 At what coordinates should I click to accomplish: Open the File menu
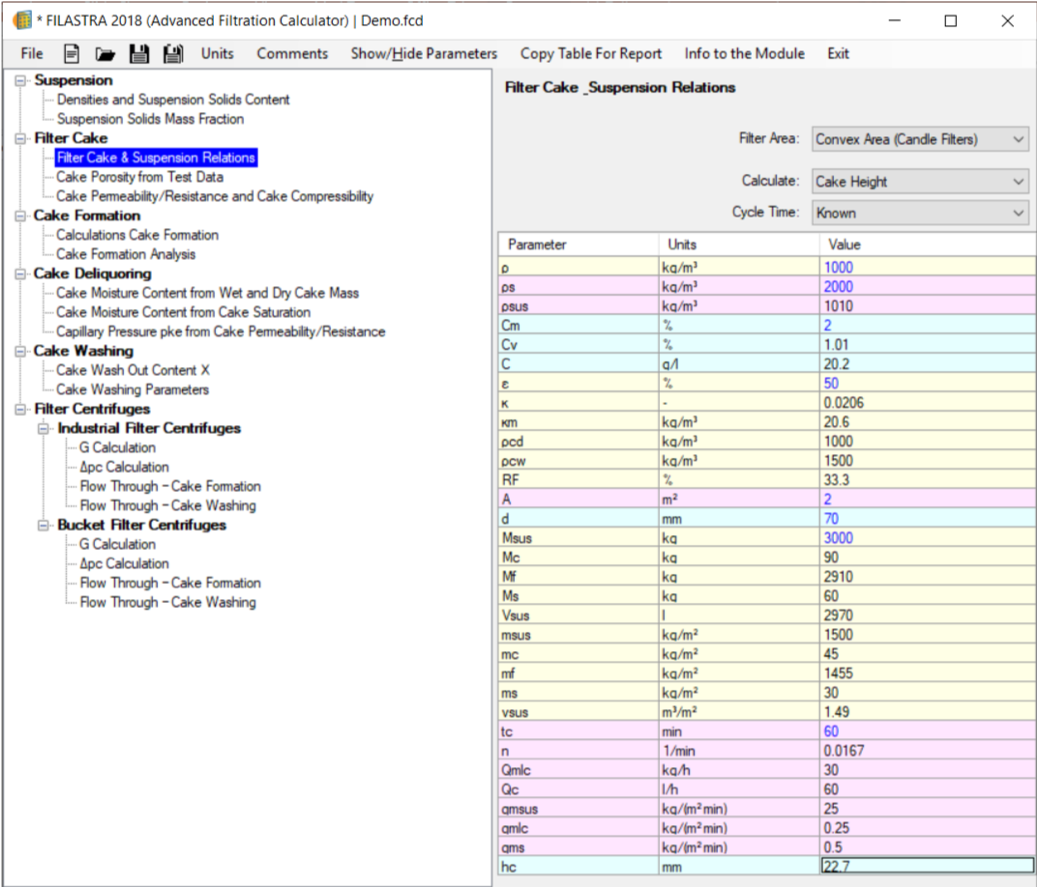[32, 54]
